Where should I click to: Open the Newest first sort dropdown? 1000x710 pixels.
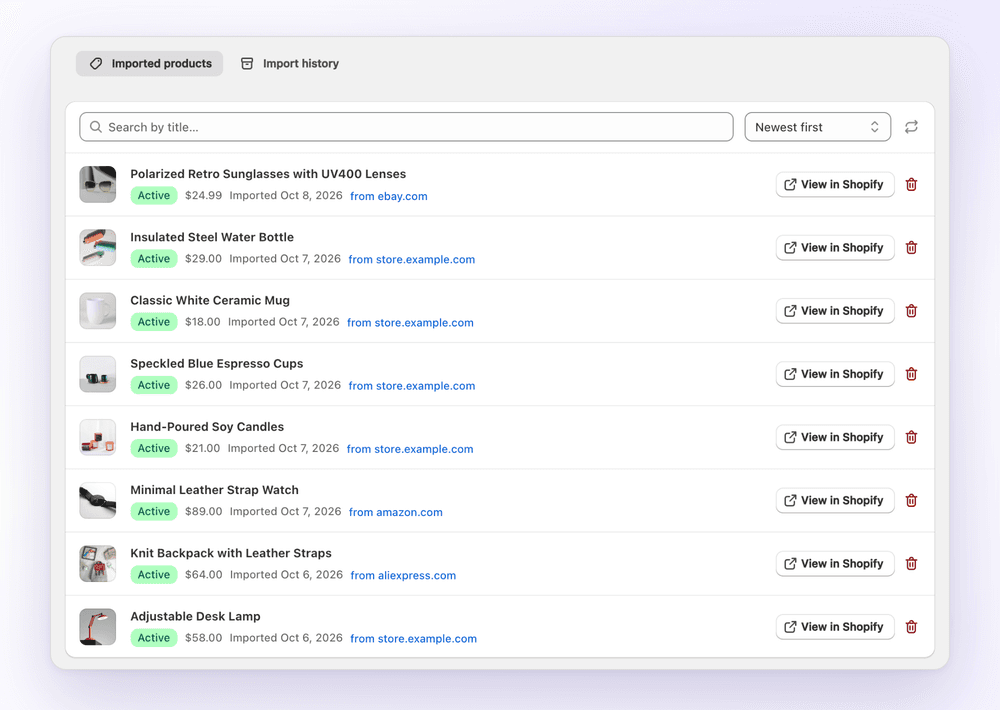point(817,127)
